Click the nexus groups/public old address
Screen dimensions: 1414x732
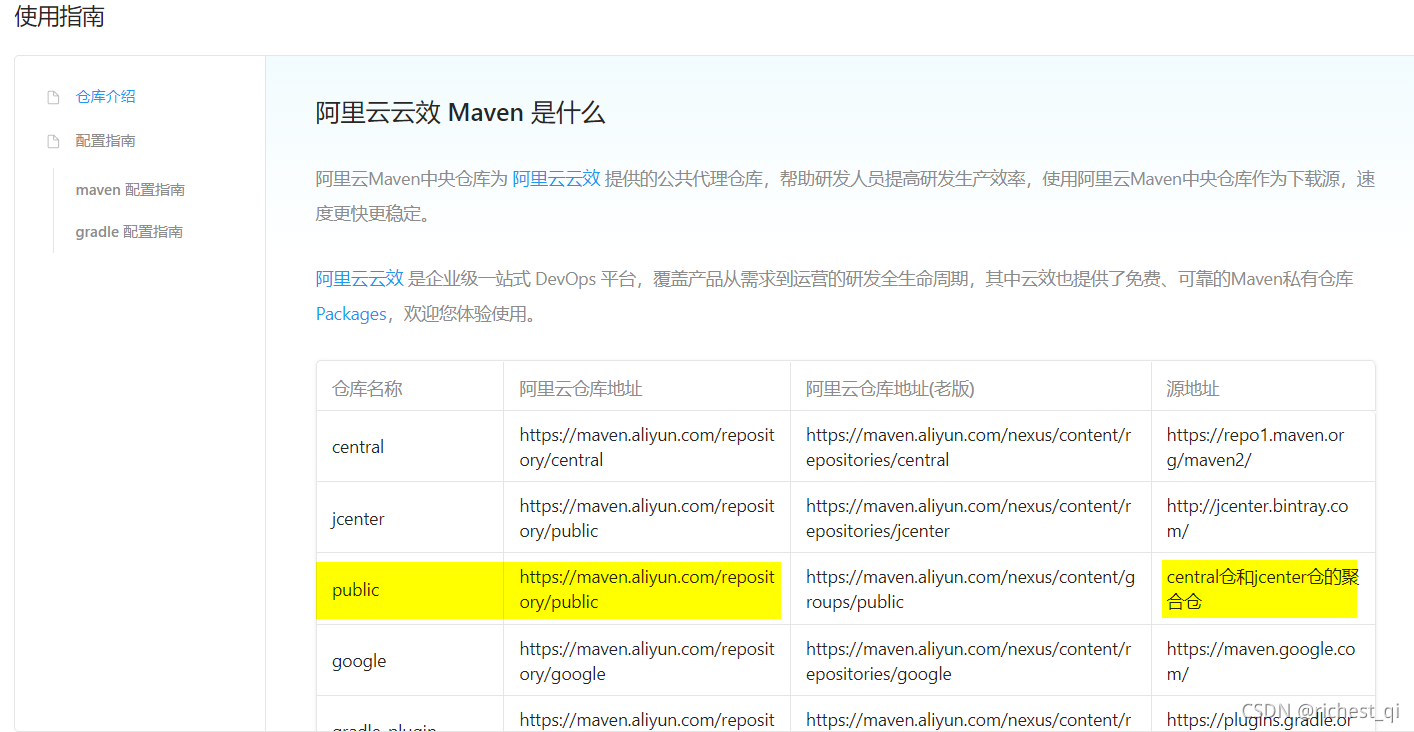[970, 590]
